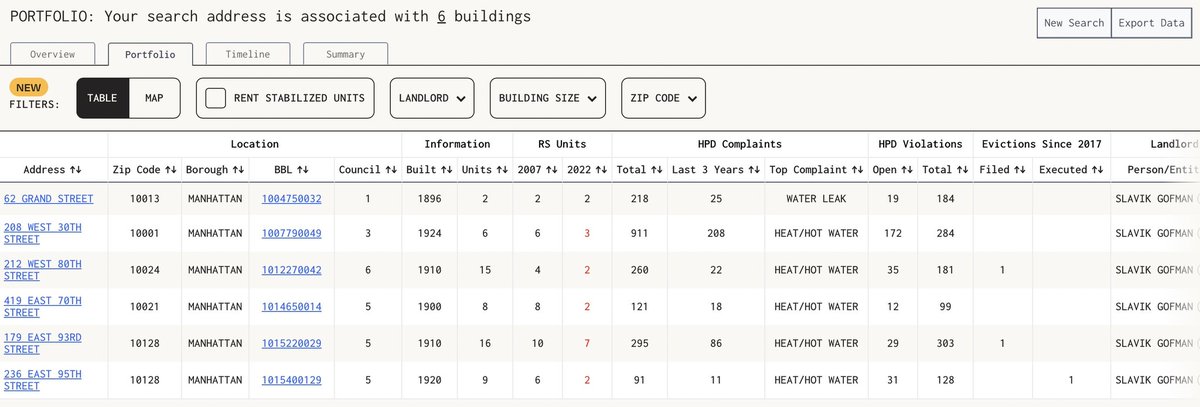The height and width of the screenshot is (407, 1200).
Task: Open BBL link 1012270042
Action: tap(292, 270)
